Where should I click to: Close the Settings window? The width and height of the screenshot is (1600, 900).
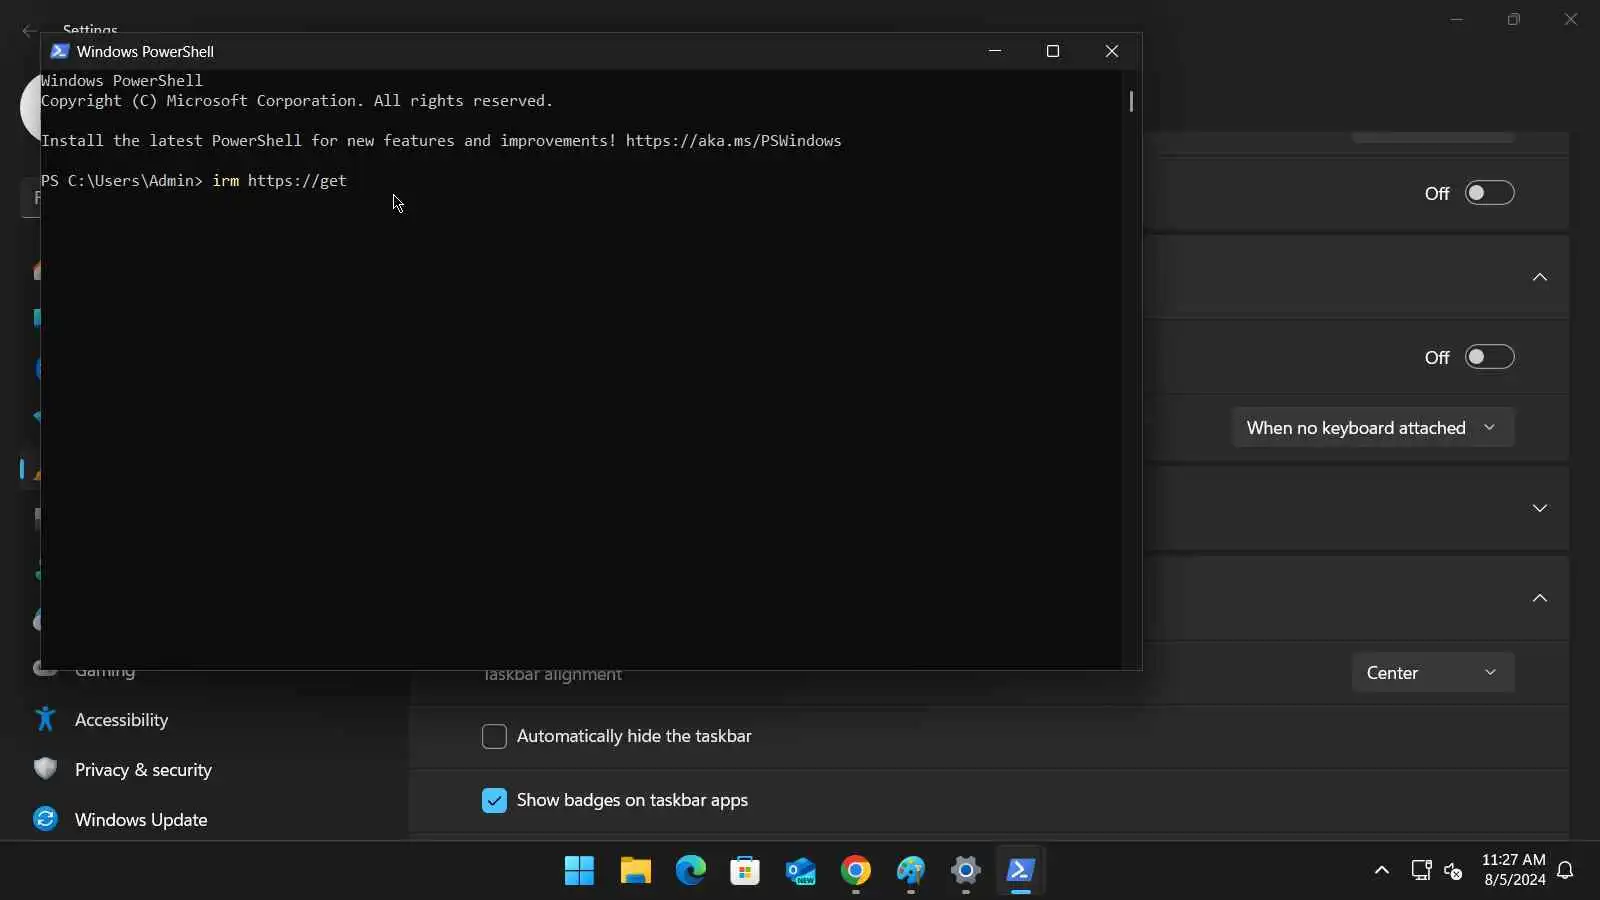click(x=1571, y=19)
